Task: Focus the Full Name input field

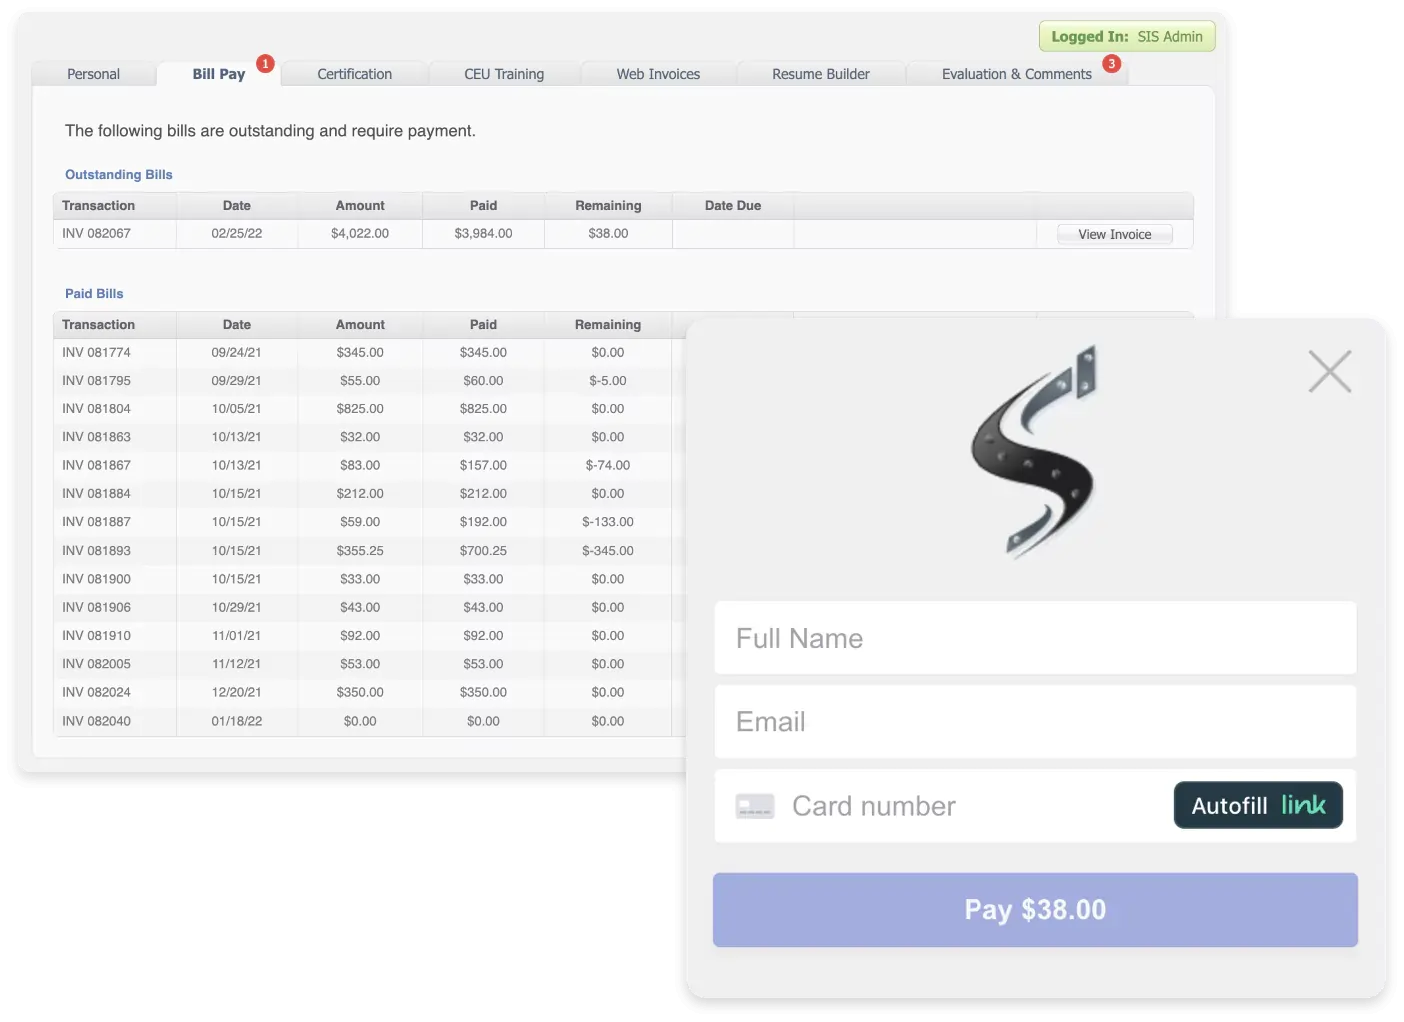Action: click(x=1035, y=638)
